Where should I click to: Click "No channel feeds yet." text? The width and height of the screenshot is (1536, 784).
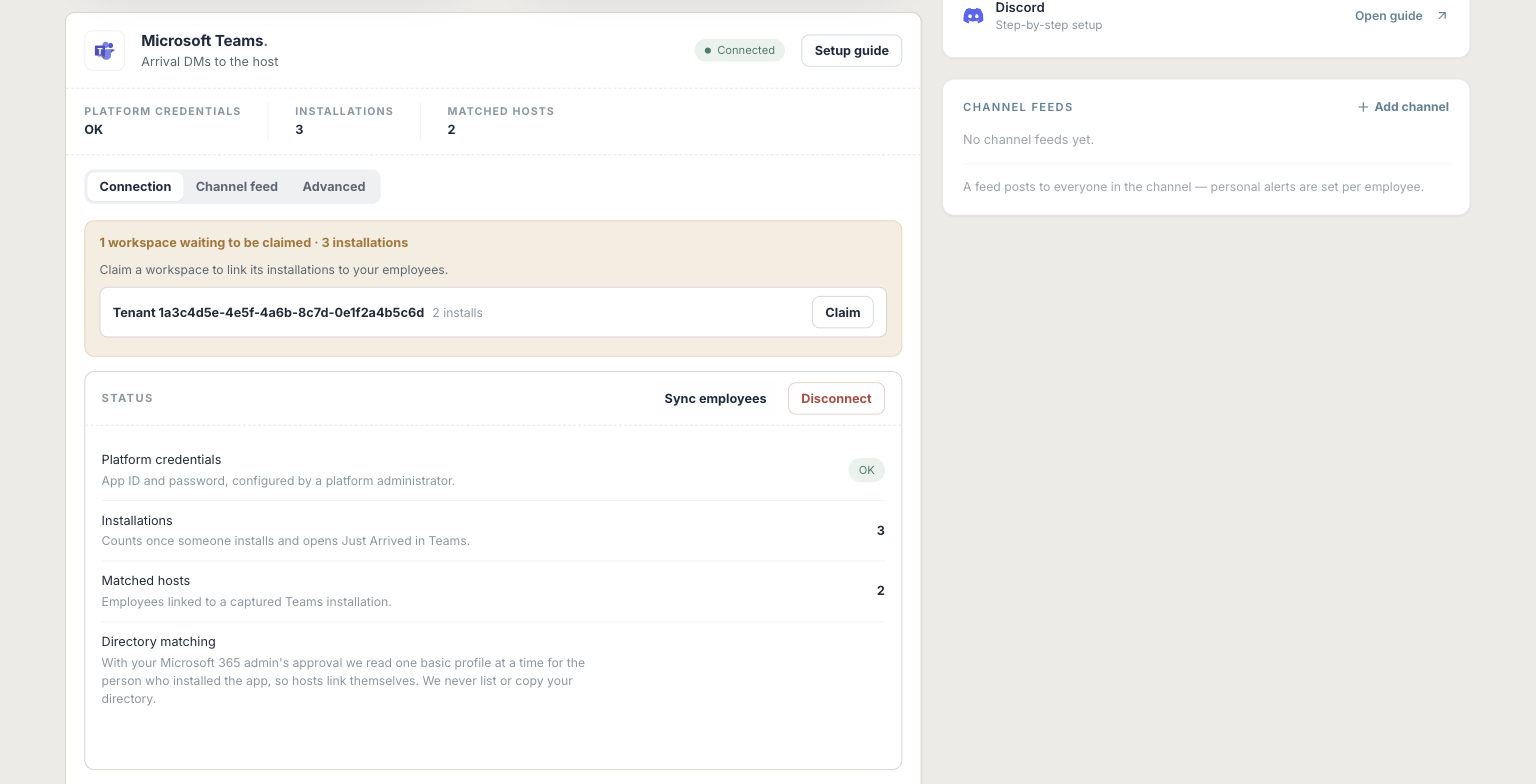tap(1028, 140)
